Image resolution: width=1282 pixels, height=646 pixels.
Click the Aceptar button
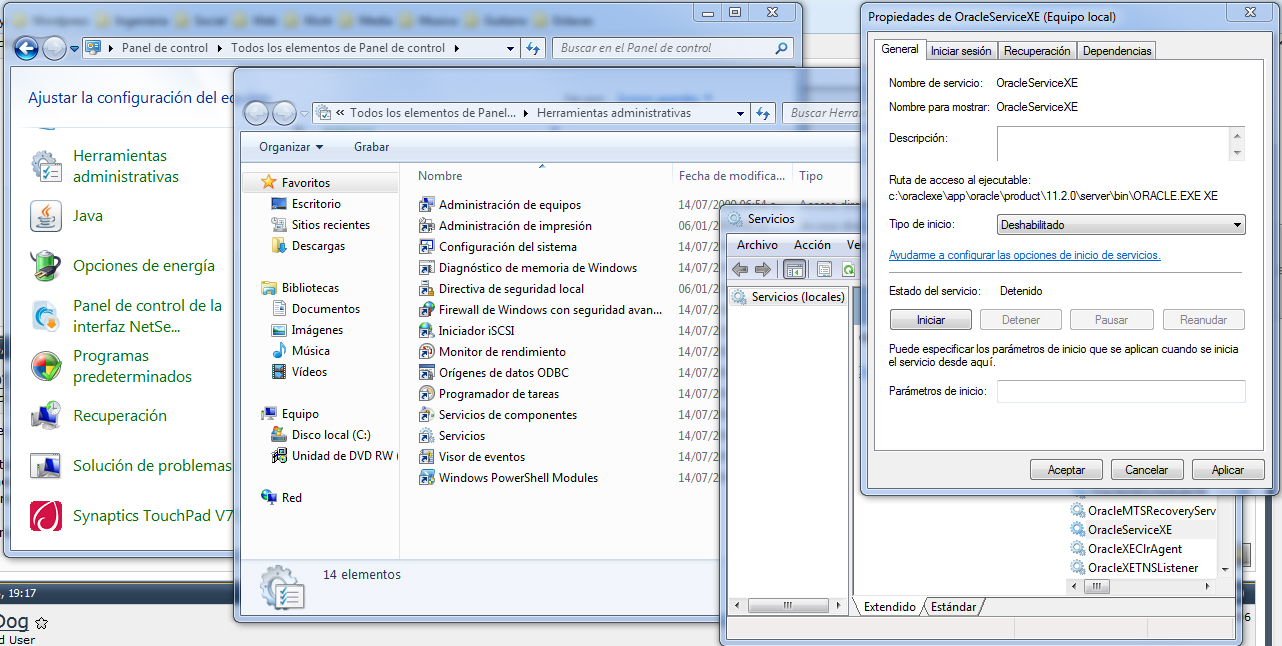tap(1066, 470)
